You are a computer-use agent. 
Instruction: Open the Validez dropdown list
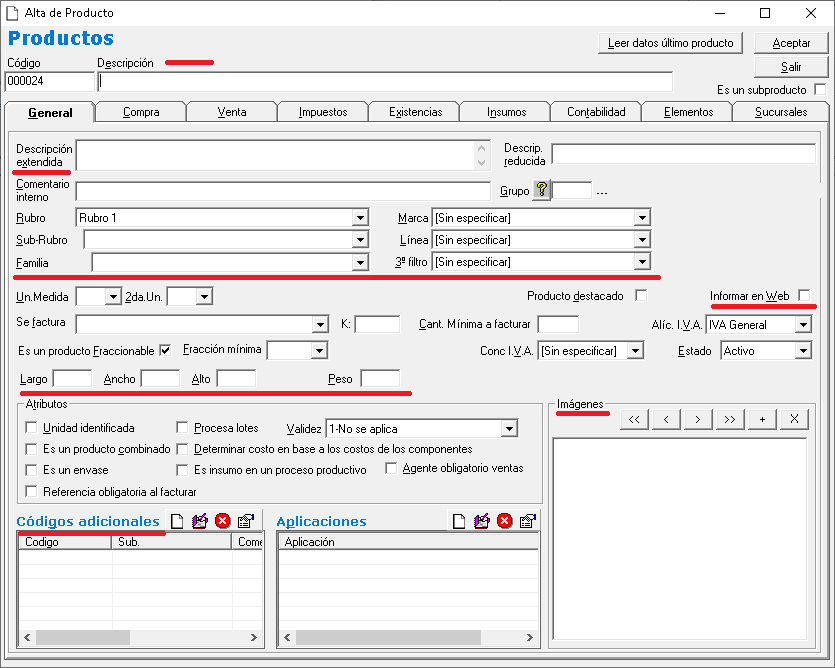tap(509, 429)
